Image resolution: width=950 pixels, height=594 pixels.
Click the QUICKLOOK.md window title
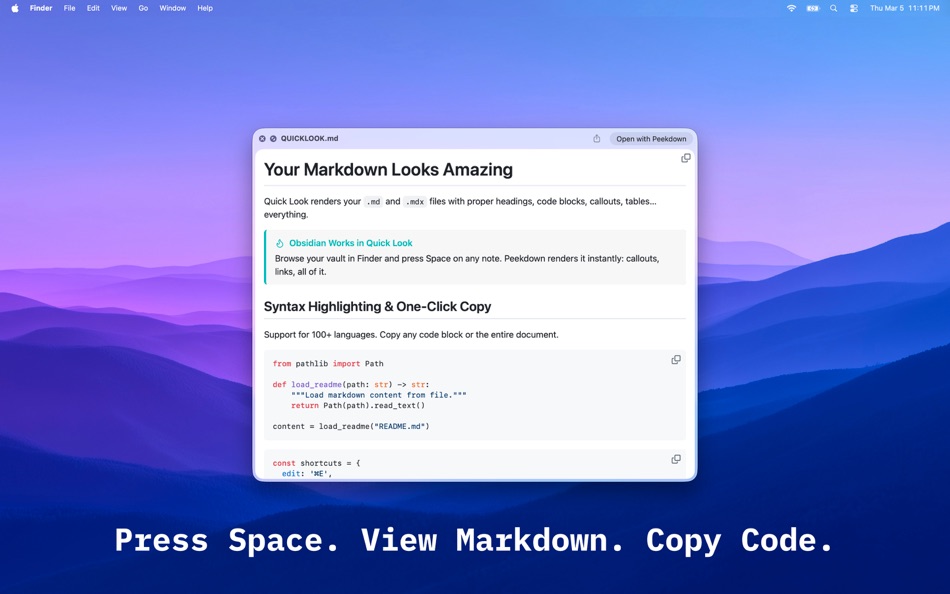coord(310,139)
